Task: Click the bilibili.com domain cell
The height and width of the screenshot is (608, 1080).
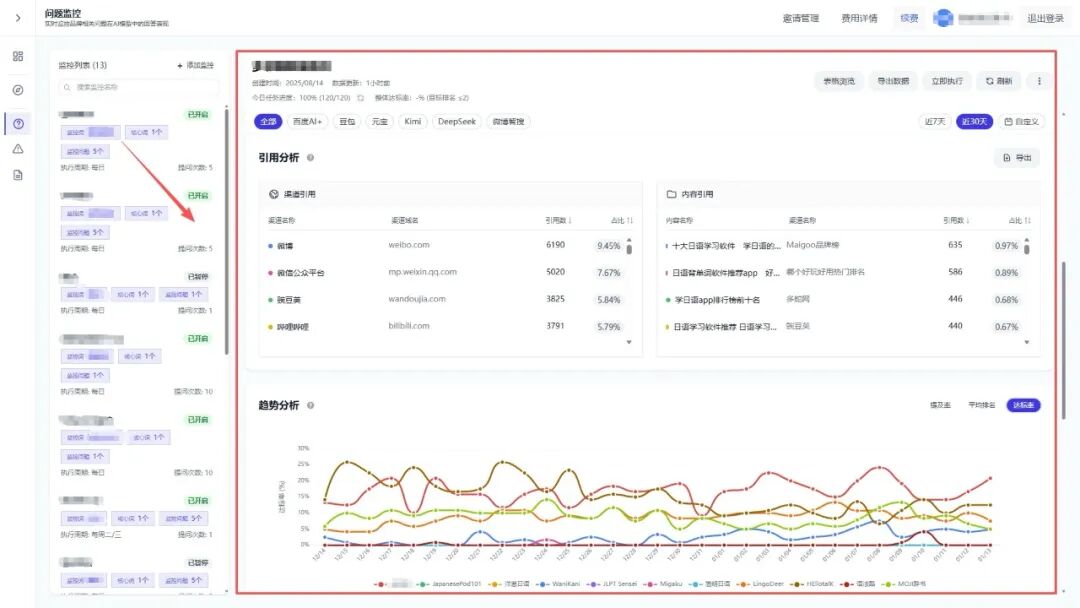Action: coord(408,326)
